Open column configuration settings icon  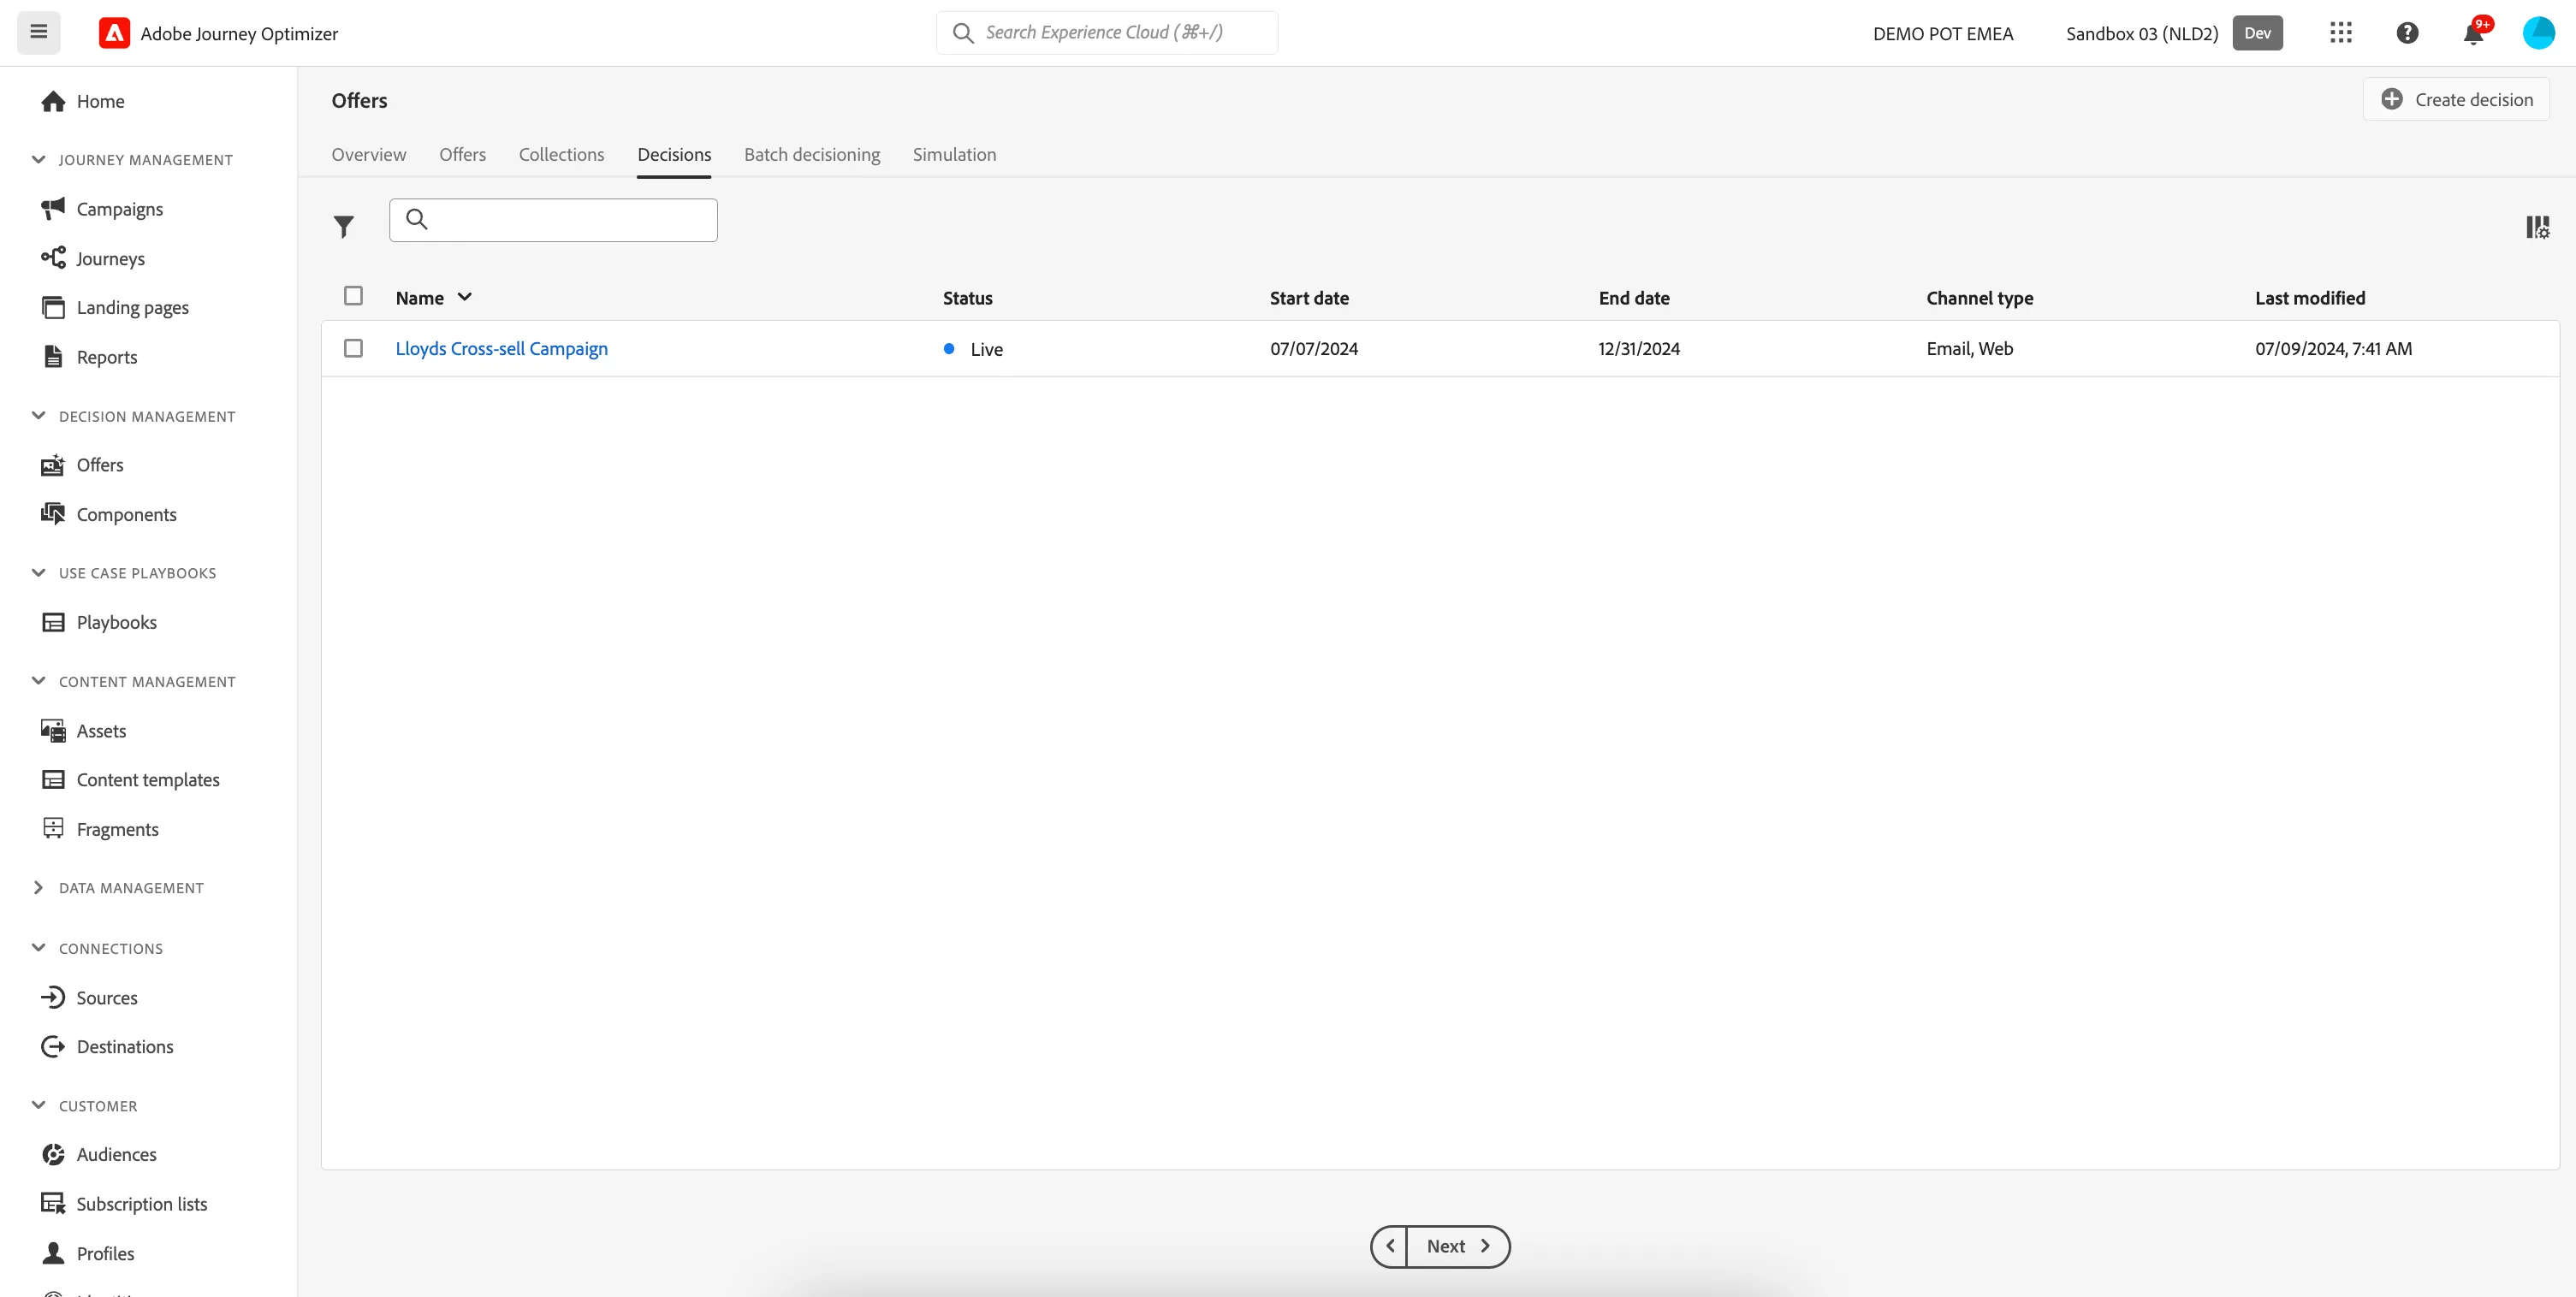(x=2537, y=227)
